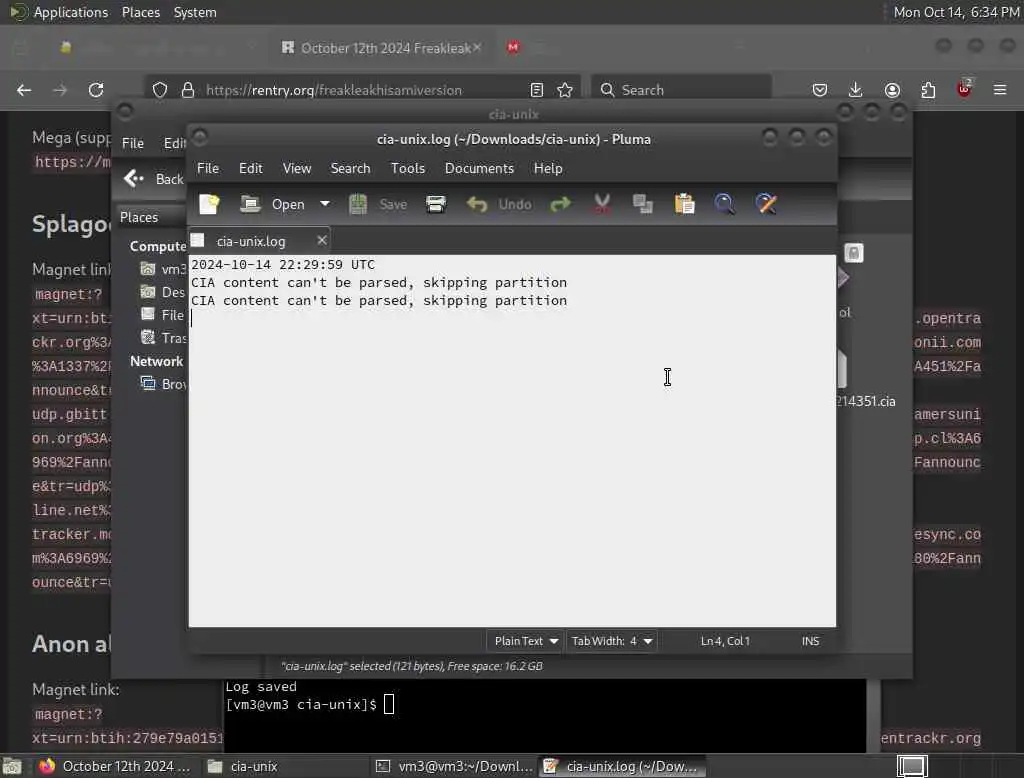Select File System in file manager sidebar
Screen dimensions: 1024x778
[163, 315]
